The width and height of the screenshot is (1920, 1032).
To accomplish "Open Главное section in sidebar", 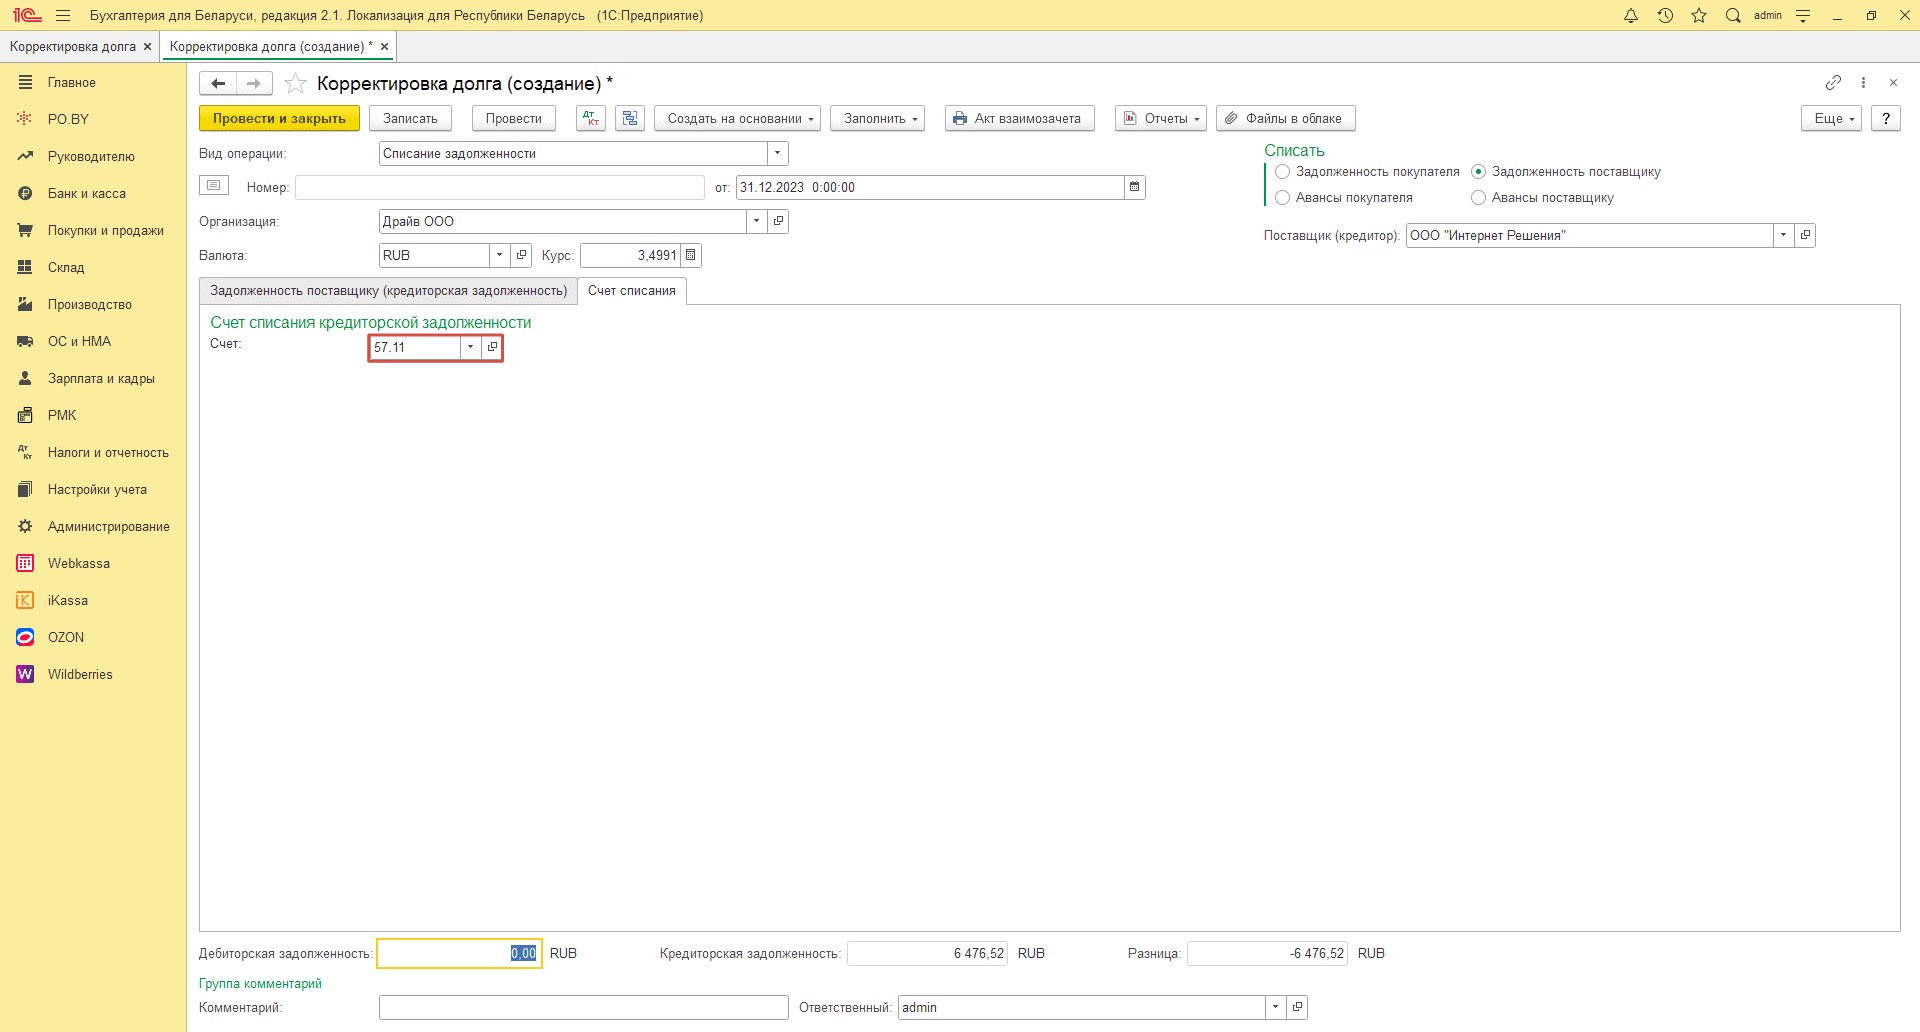I will pos(72,82).
